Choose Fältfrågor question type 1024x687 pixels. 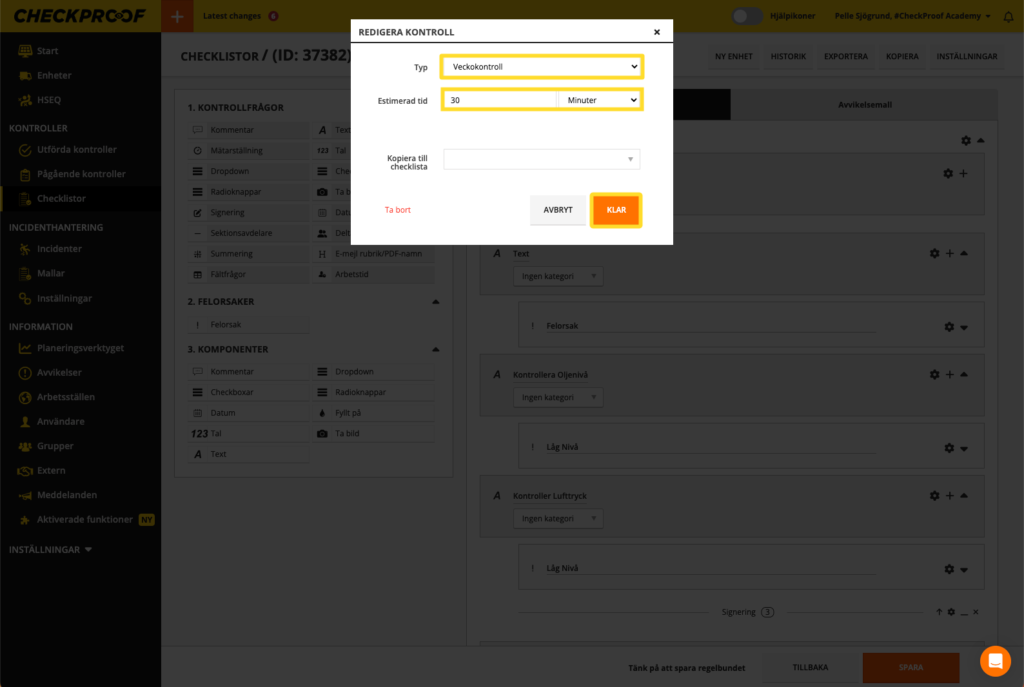pyautogui.click(x=227, y=274)
